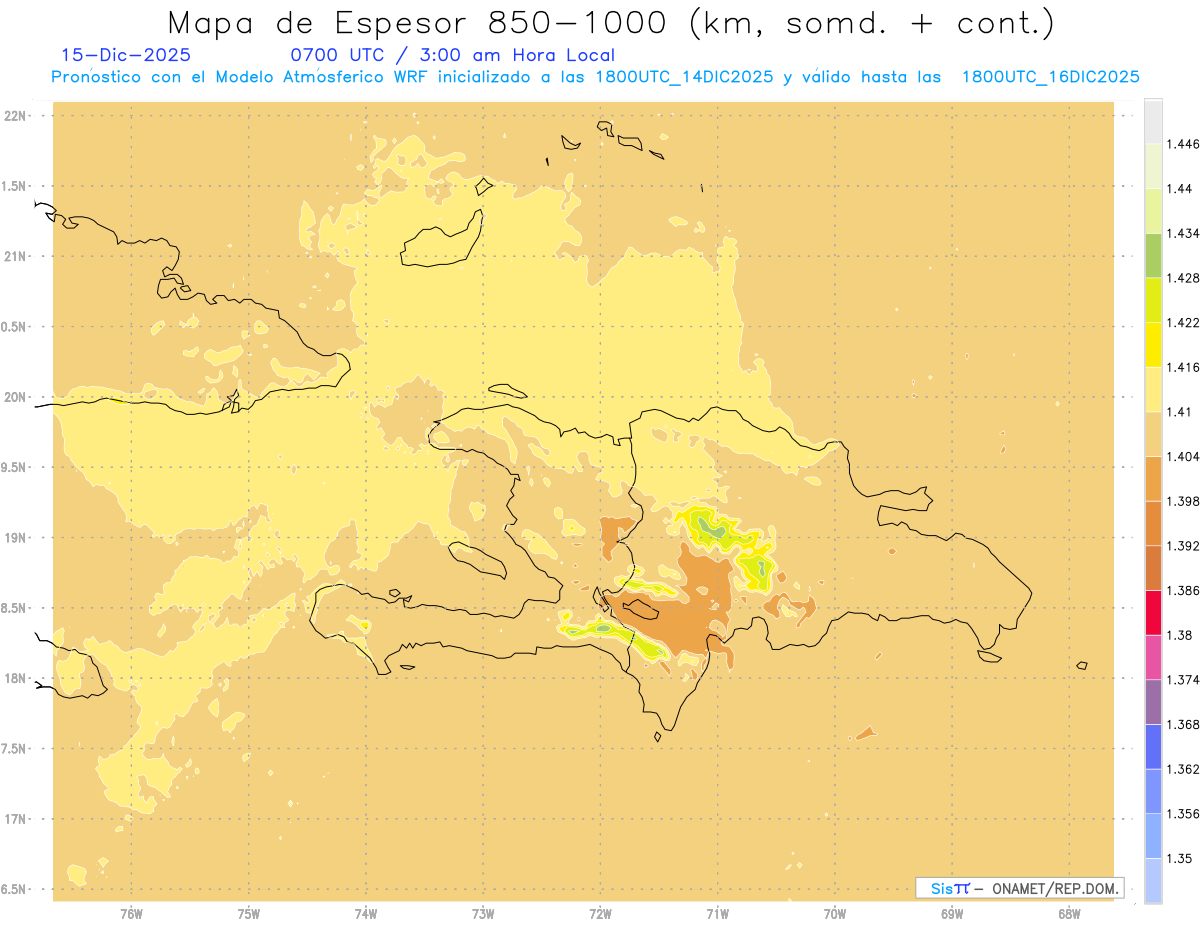Click legend value 1.422

(1183, 322)
